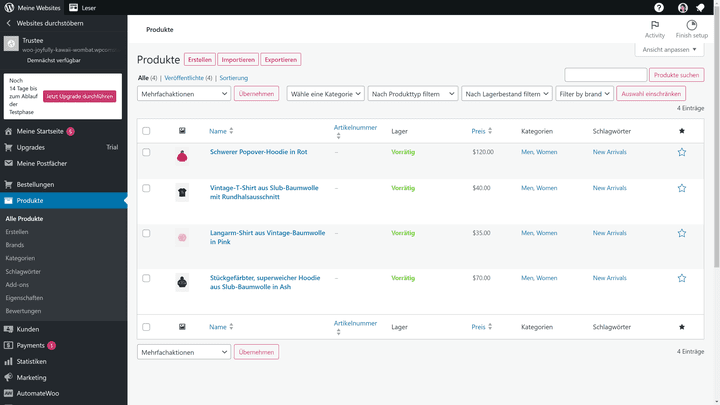Open the Leser reader icon
Viewport: 720px width, 405px height.
click(73, 7)
